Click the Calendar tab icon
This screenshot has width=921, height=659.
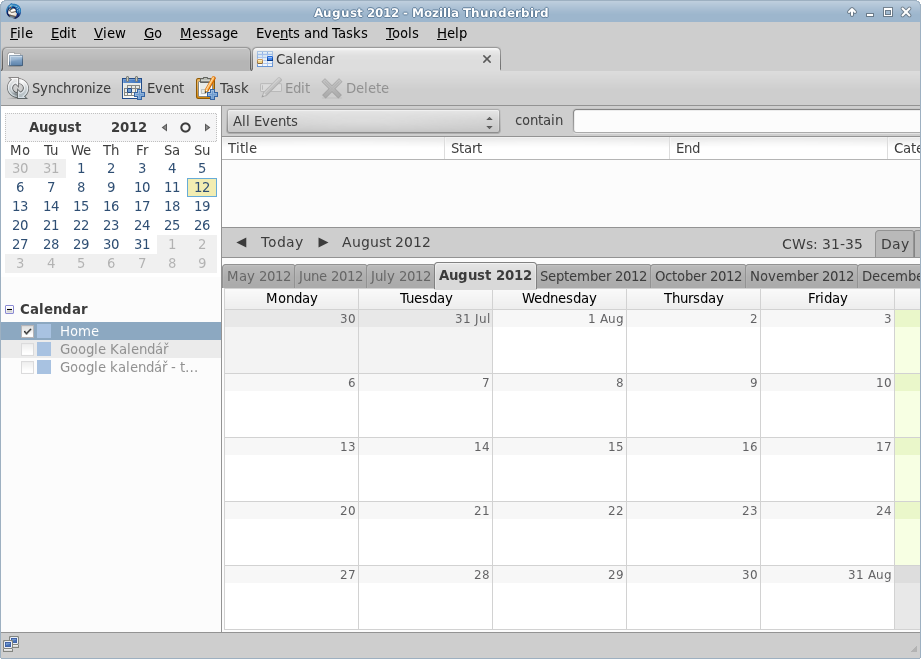click(x=265, y=59)
